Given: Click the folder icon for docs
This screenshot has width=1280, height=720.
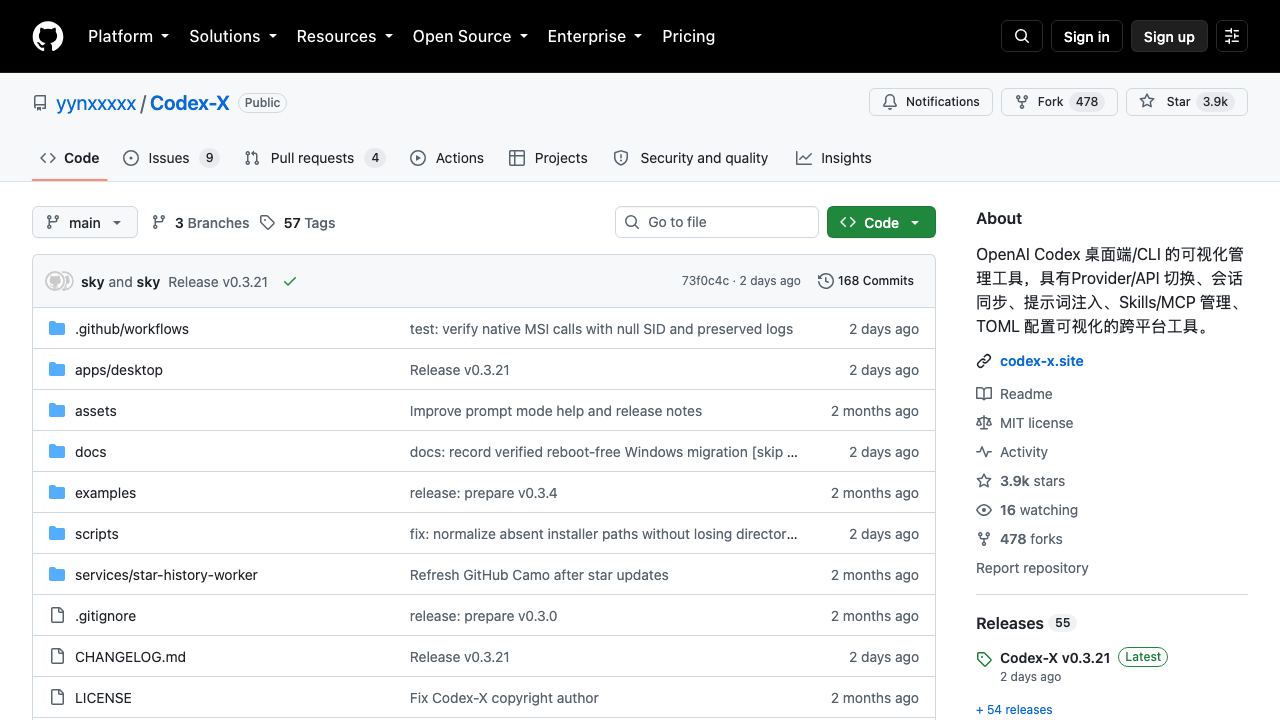Looking at the screenshot, I should coord(57,451).
